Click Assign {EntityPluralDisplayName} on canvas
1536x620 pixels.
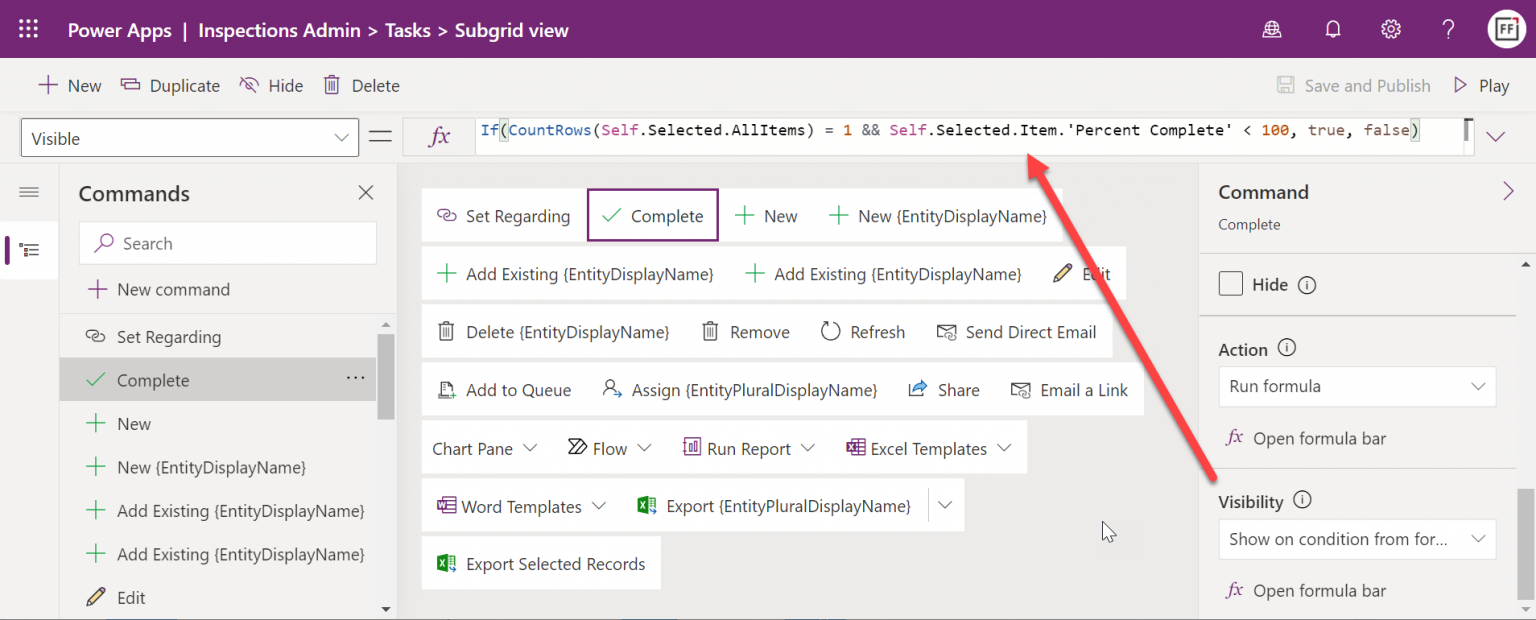[x=739, y=390]
